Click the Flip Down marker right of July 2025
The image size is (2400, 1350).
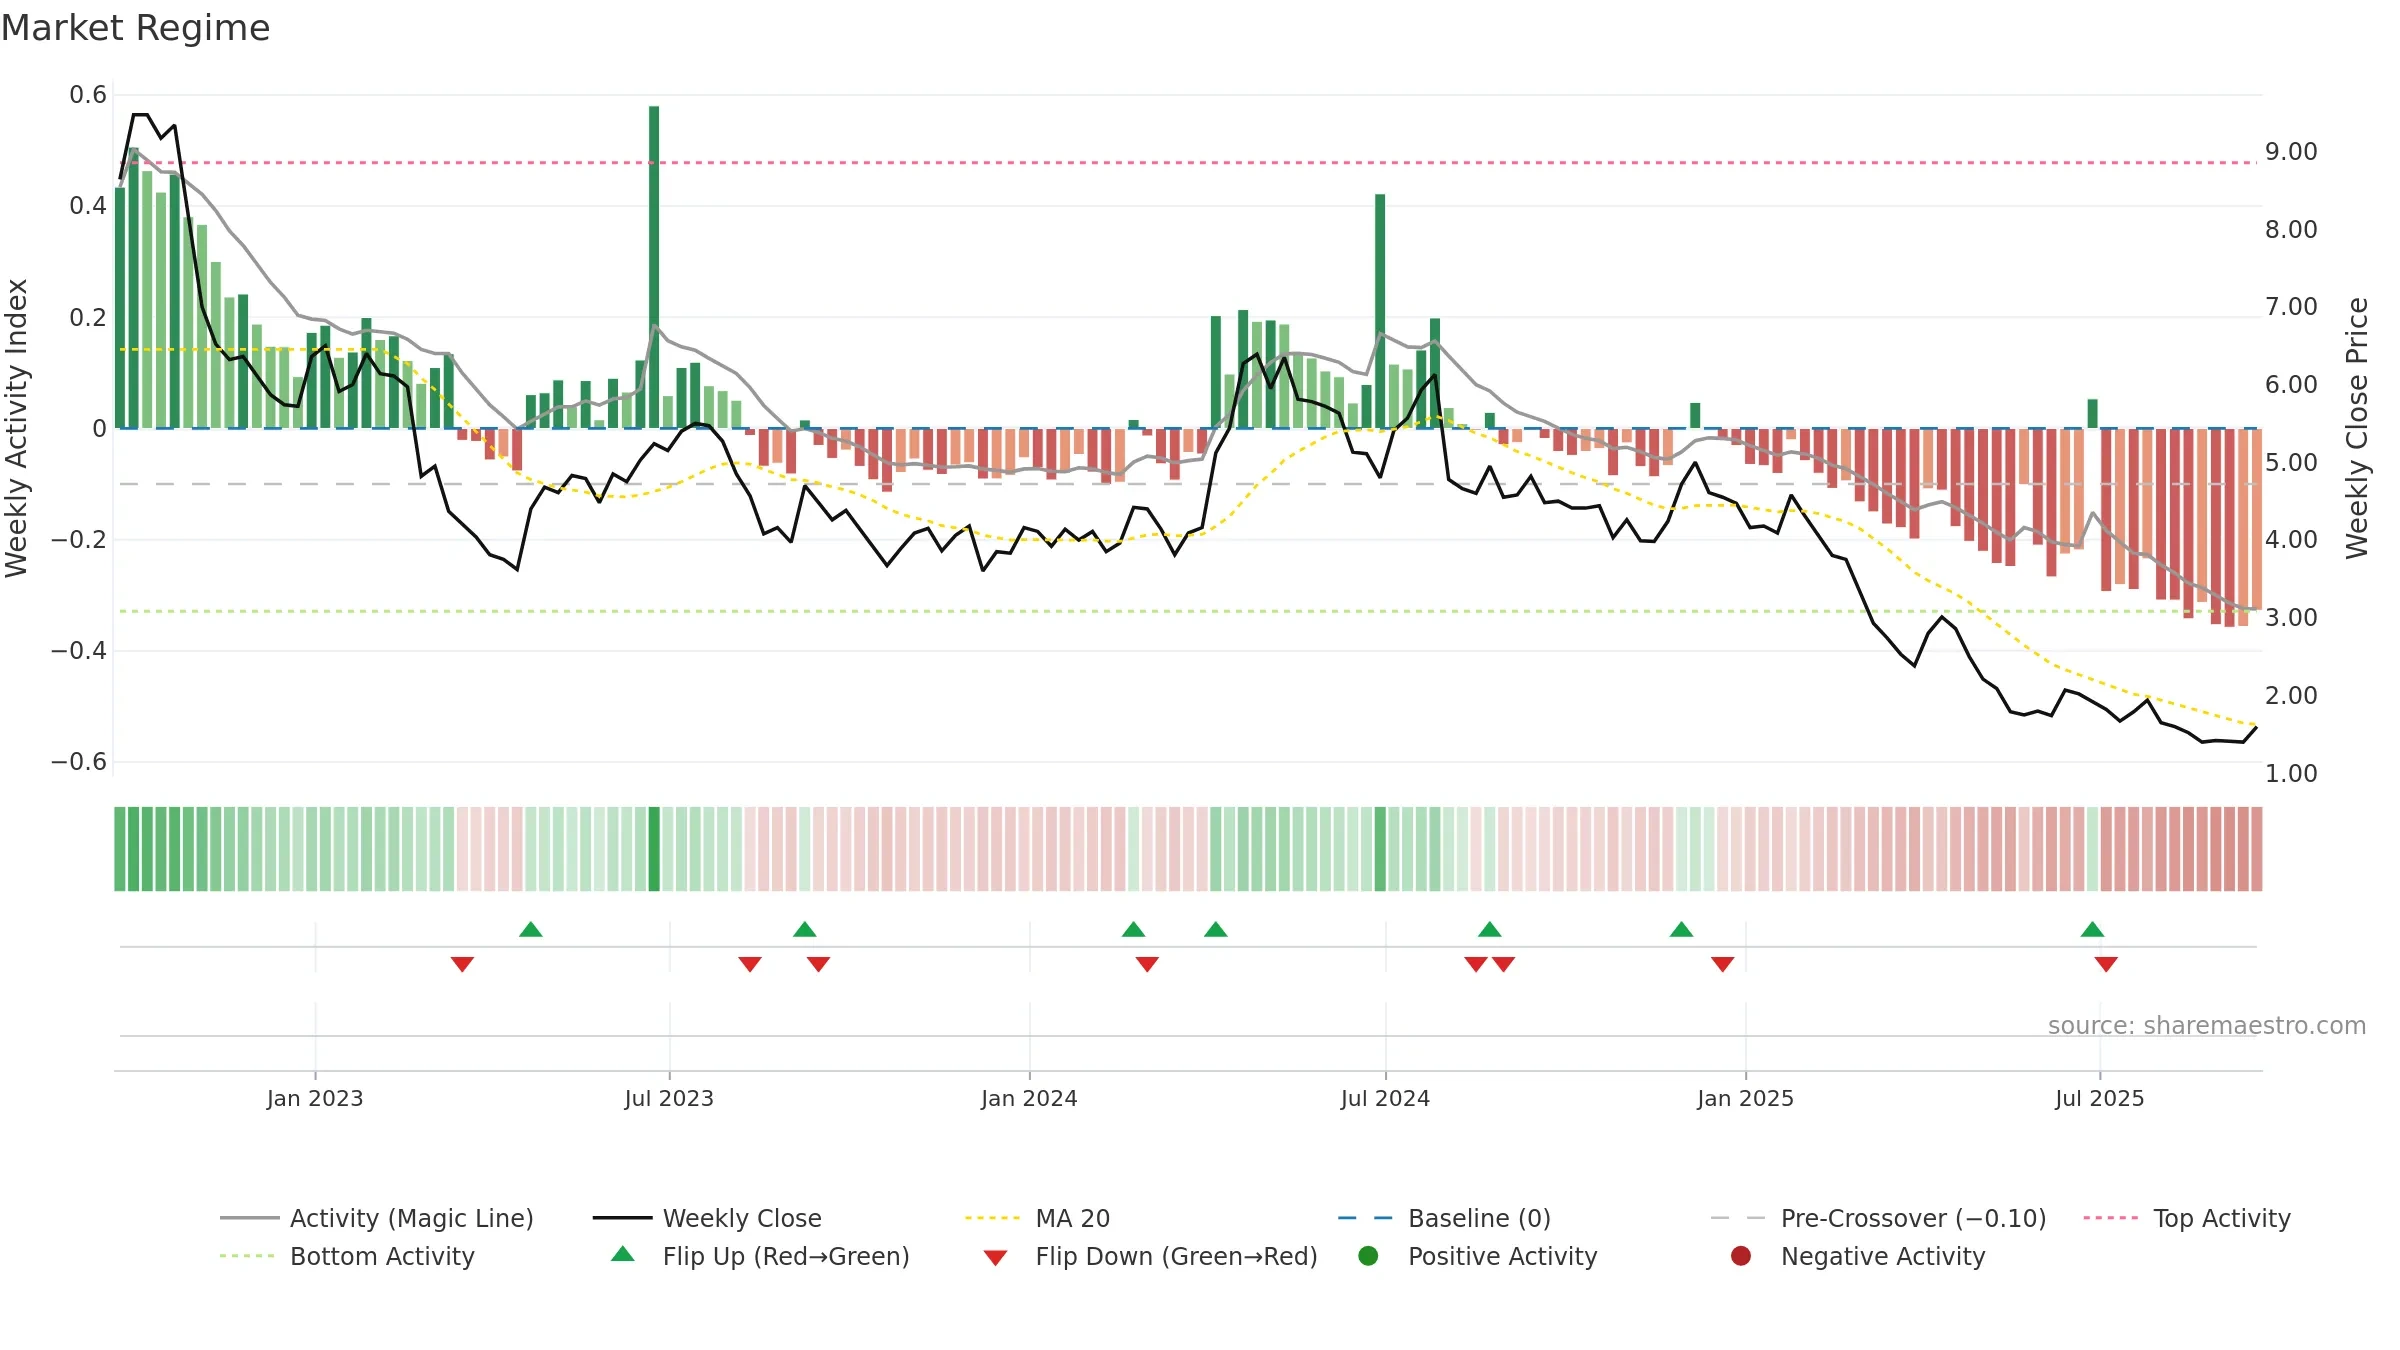click(x=2106, y=964)
